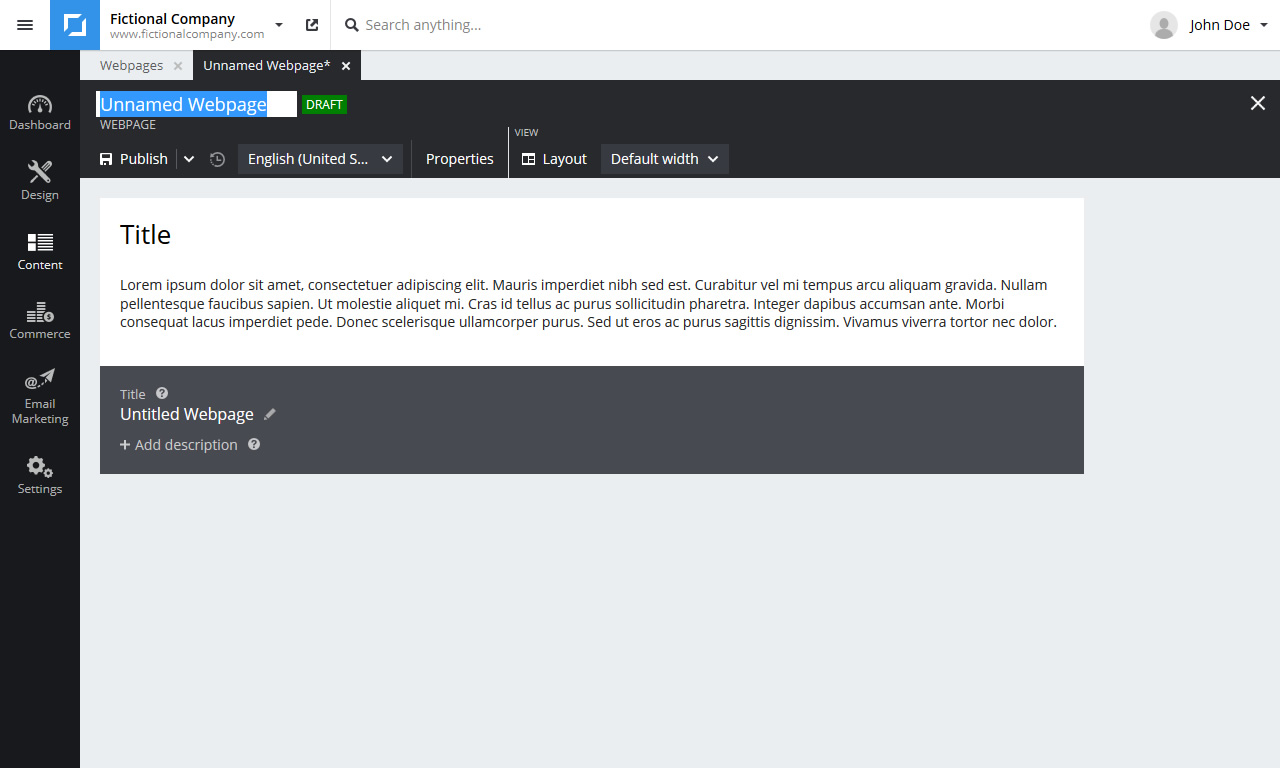The width and height of the screenshot is (1280, 768).
Task: Open the hamburger main menu
Action: pos(25,25)
